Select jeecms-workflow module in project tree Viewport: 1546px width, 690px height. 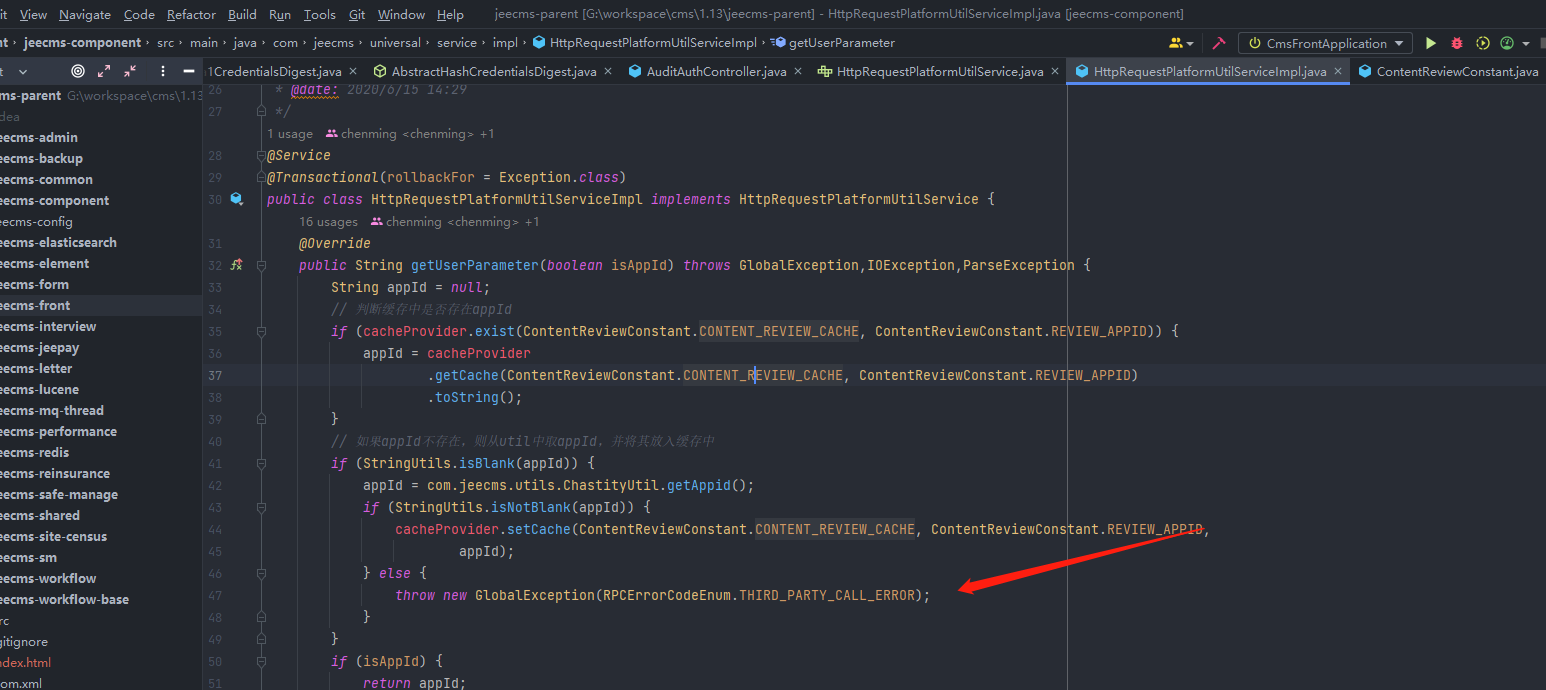(x=48, y=578)
